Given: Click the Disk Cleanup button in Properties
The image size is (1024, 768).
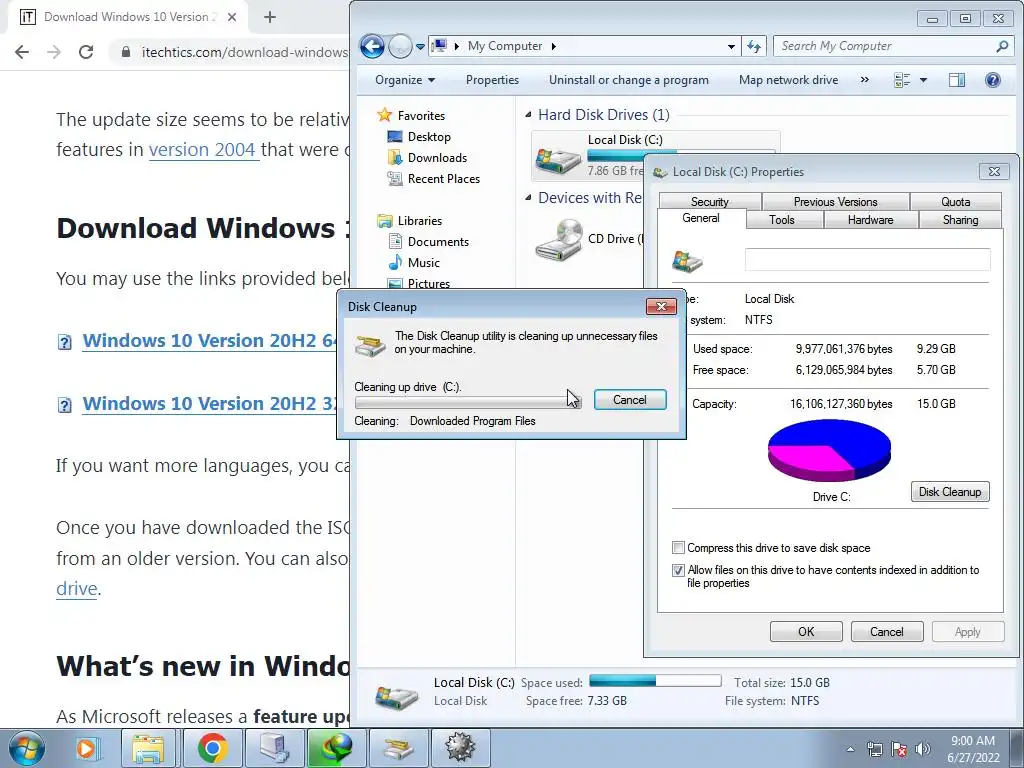Looking at the screenshot, I should click(x=950, y=492).
